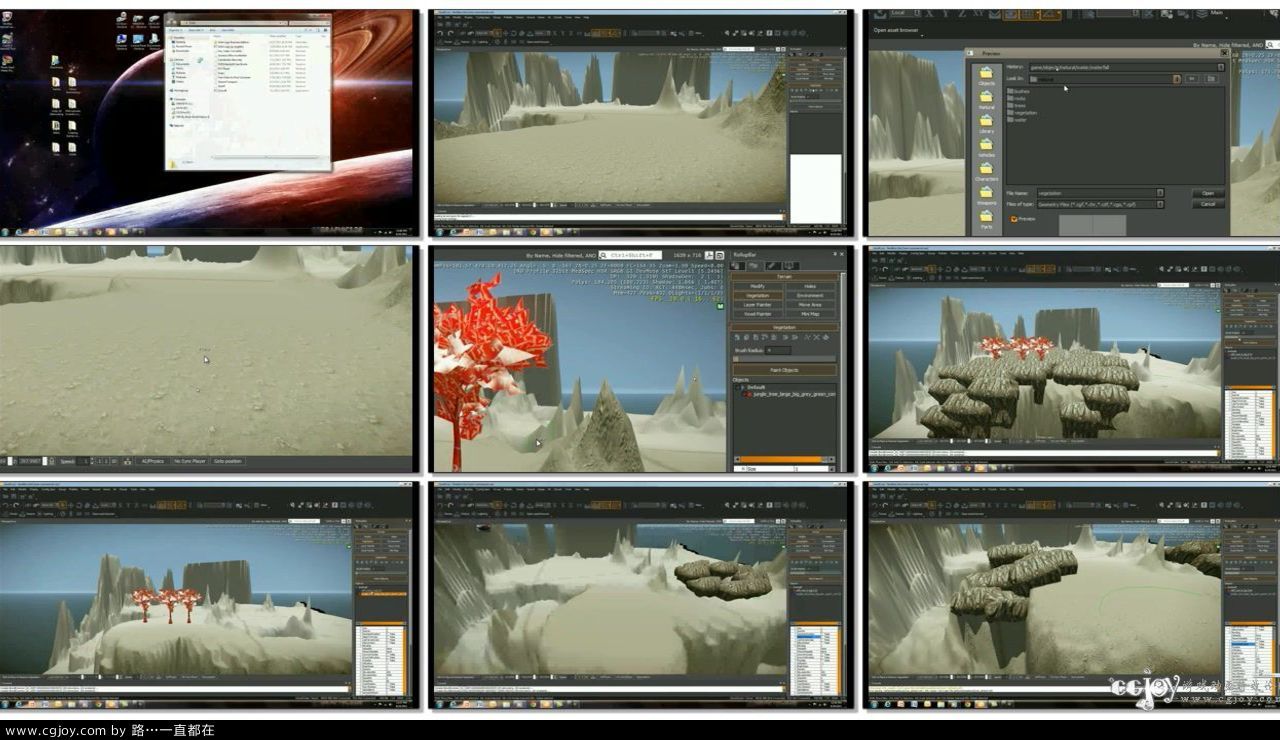The height and width of the screenshot is (740, 1280).
Task: Click the Start button in desktop wallpaper frame
Action: (x=6, y=231)
